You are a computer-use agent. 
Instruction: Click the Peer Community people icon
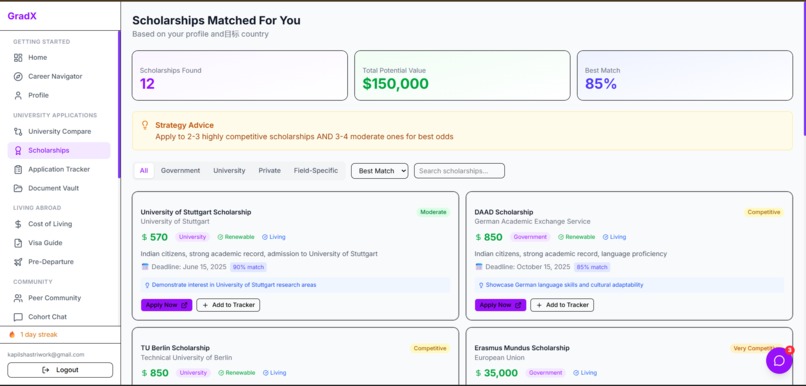[18, 298]
